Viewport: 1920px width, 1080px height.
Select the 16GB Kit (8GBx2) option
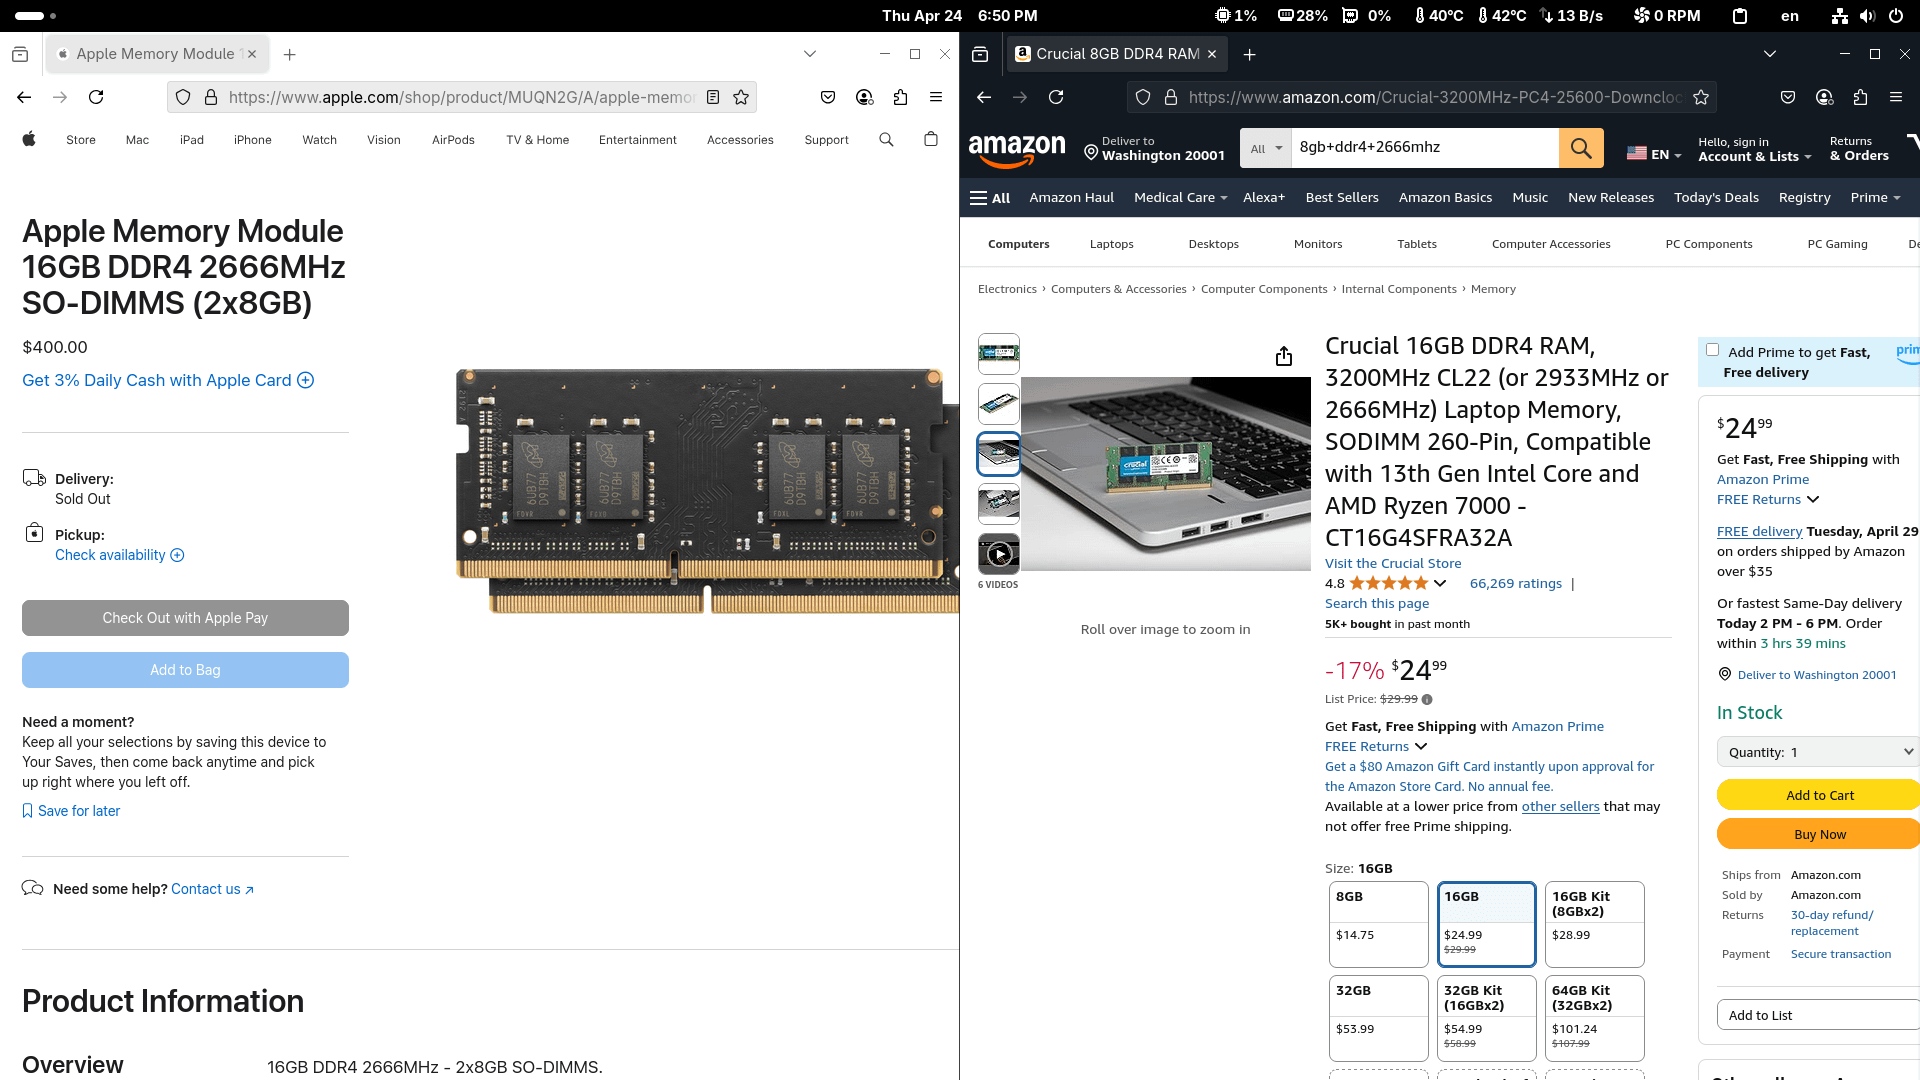click(1595, 924)
